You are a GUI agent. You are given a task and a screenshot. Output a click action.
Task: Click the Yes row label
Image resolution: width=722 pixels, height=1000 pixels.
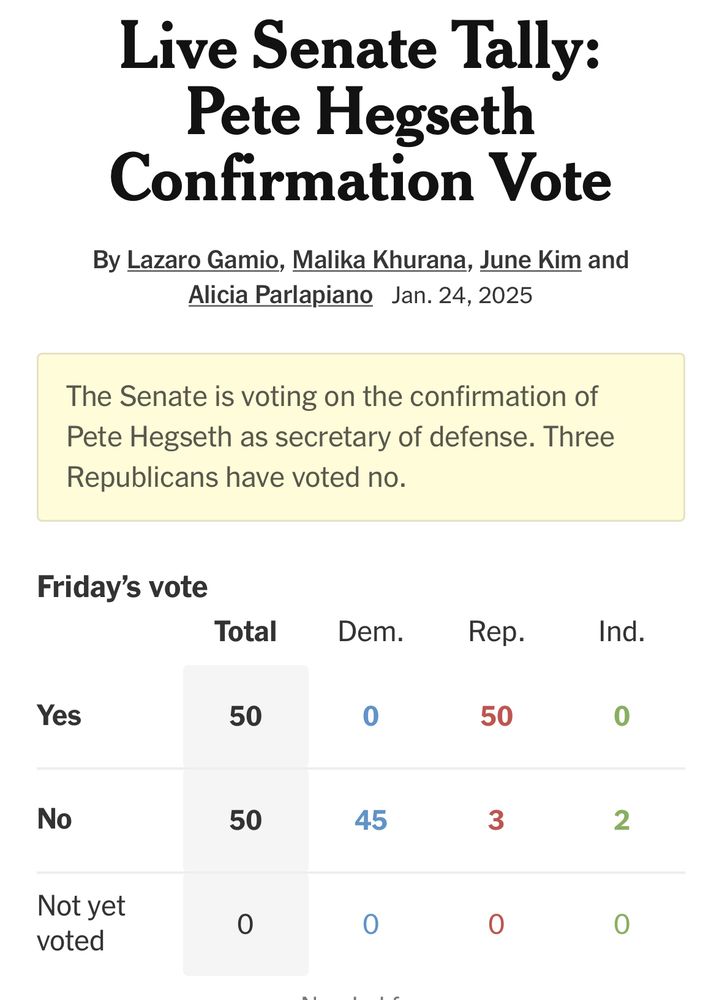click(x=59, y=716)
